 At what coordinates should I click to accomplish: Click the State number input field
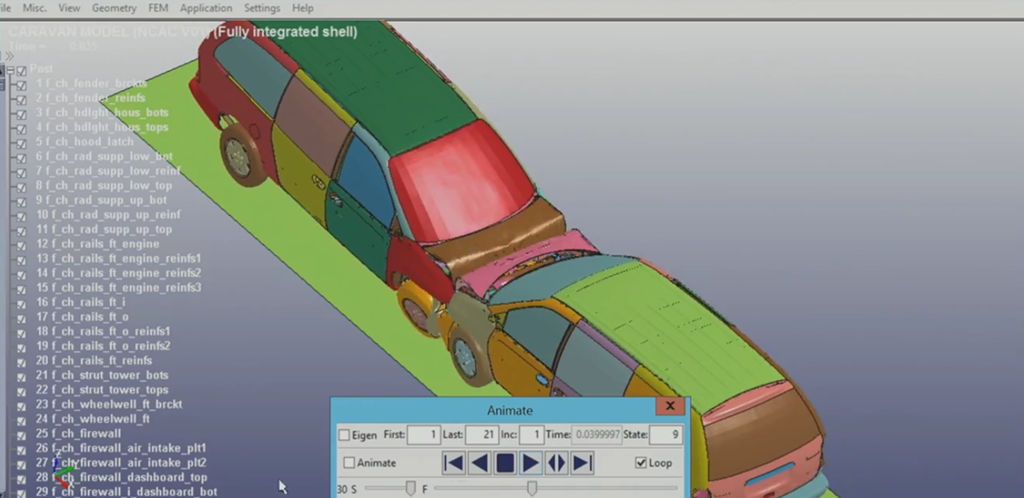(x=664, y=435)
